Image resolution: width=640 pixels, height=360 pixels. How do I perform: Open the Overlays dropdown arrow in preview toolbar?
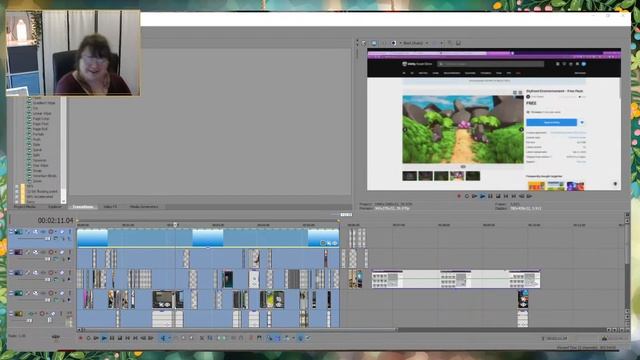point(442,43)
